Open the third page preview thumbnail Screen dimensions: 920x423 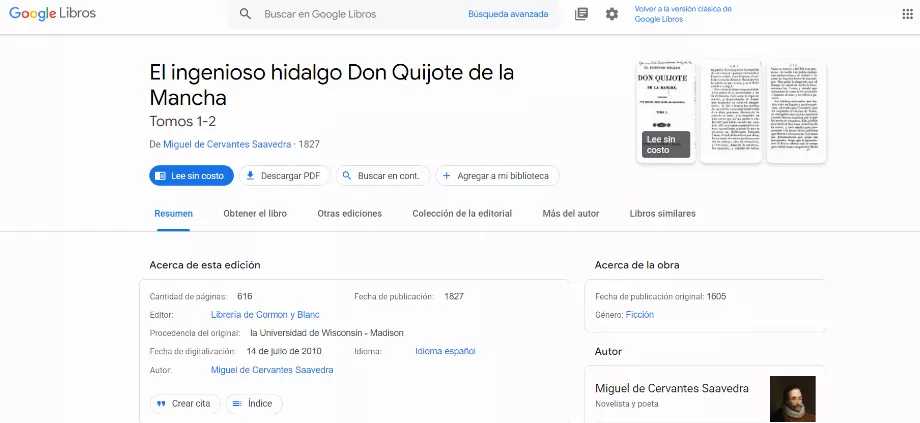(796, 111)
